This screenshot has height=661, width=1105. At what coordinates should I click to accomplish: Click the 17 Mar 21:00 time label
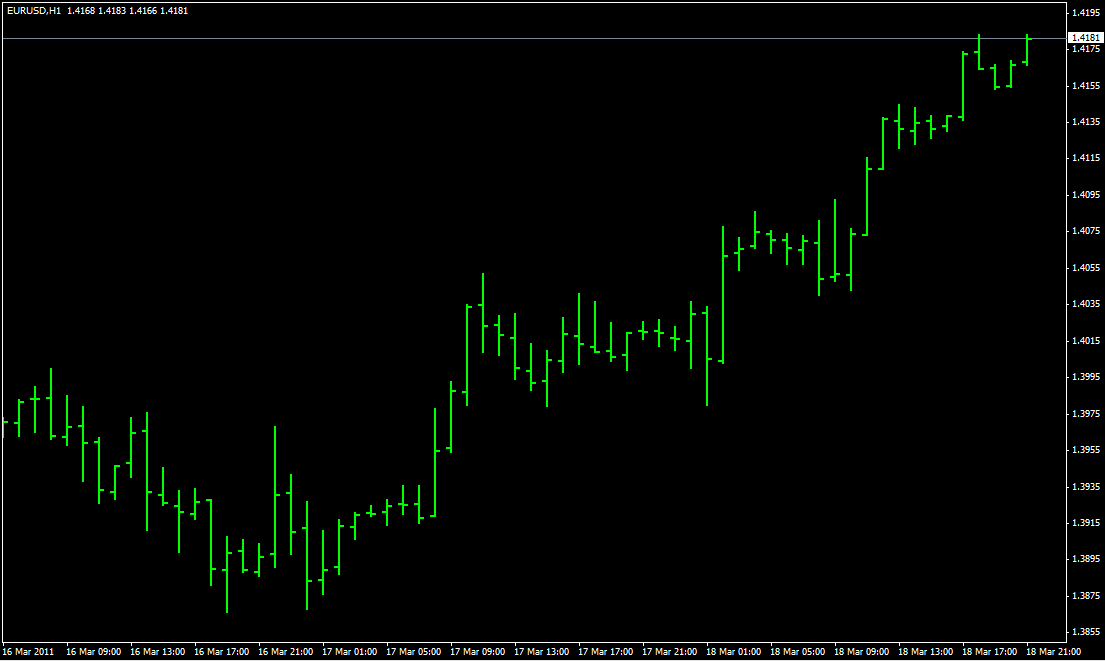669,652
